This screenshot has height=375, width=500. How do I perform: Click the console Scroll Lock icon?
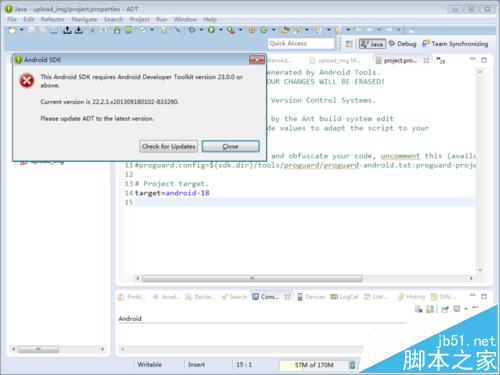[430, 309]
